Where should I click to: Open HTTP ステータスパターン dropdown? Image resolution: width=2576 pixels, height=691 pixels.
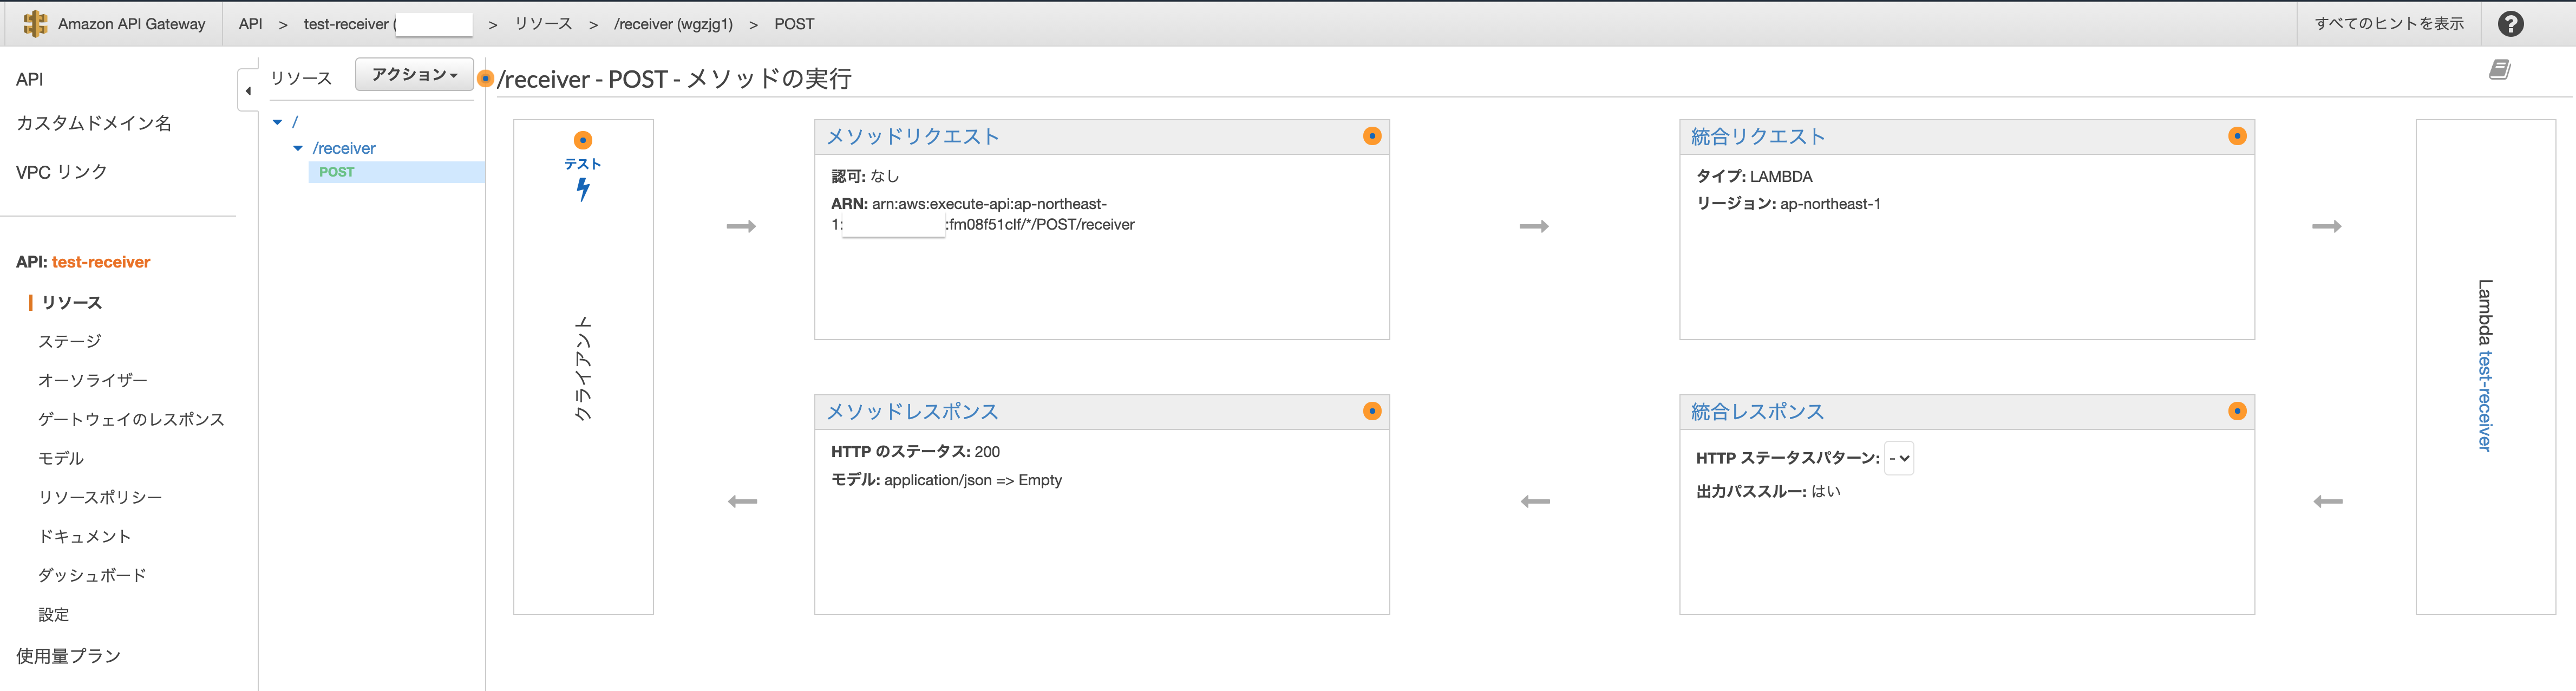point(1898,458)
